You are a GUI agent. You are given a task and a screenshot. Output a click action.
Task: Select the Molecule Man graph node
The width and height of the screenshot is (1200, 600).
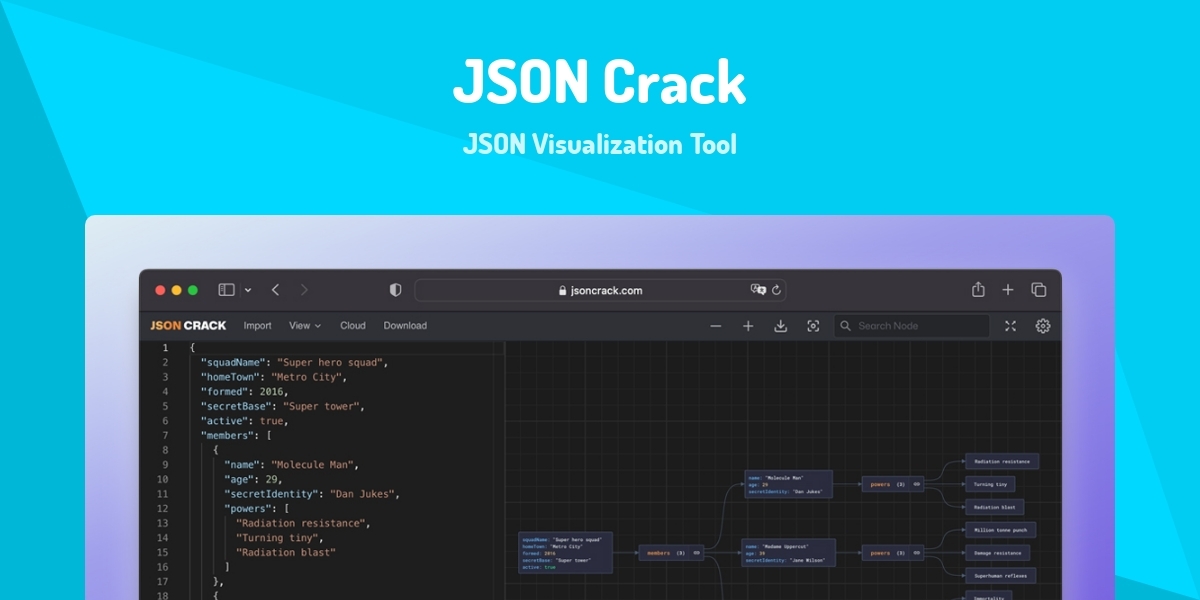point(788,484)
